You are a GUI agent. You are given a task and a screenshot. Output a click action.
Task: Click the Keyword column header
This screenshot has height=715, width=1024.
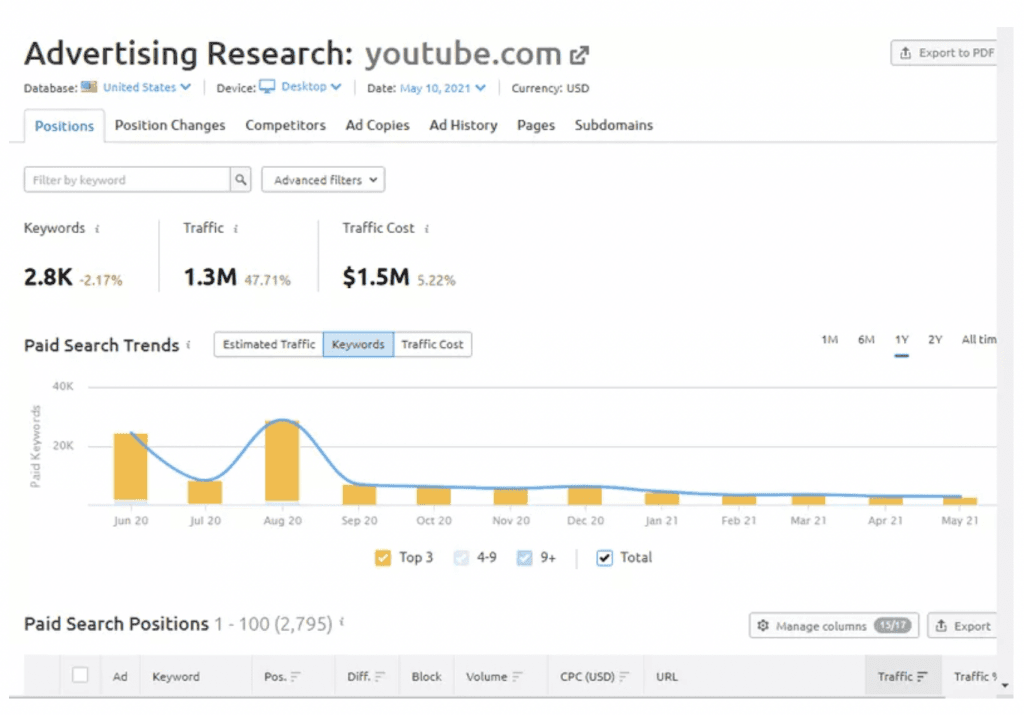(176, 676)
